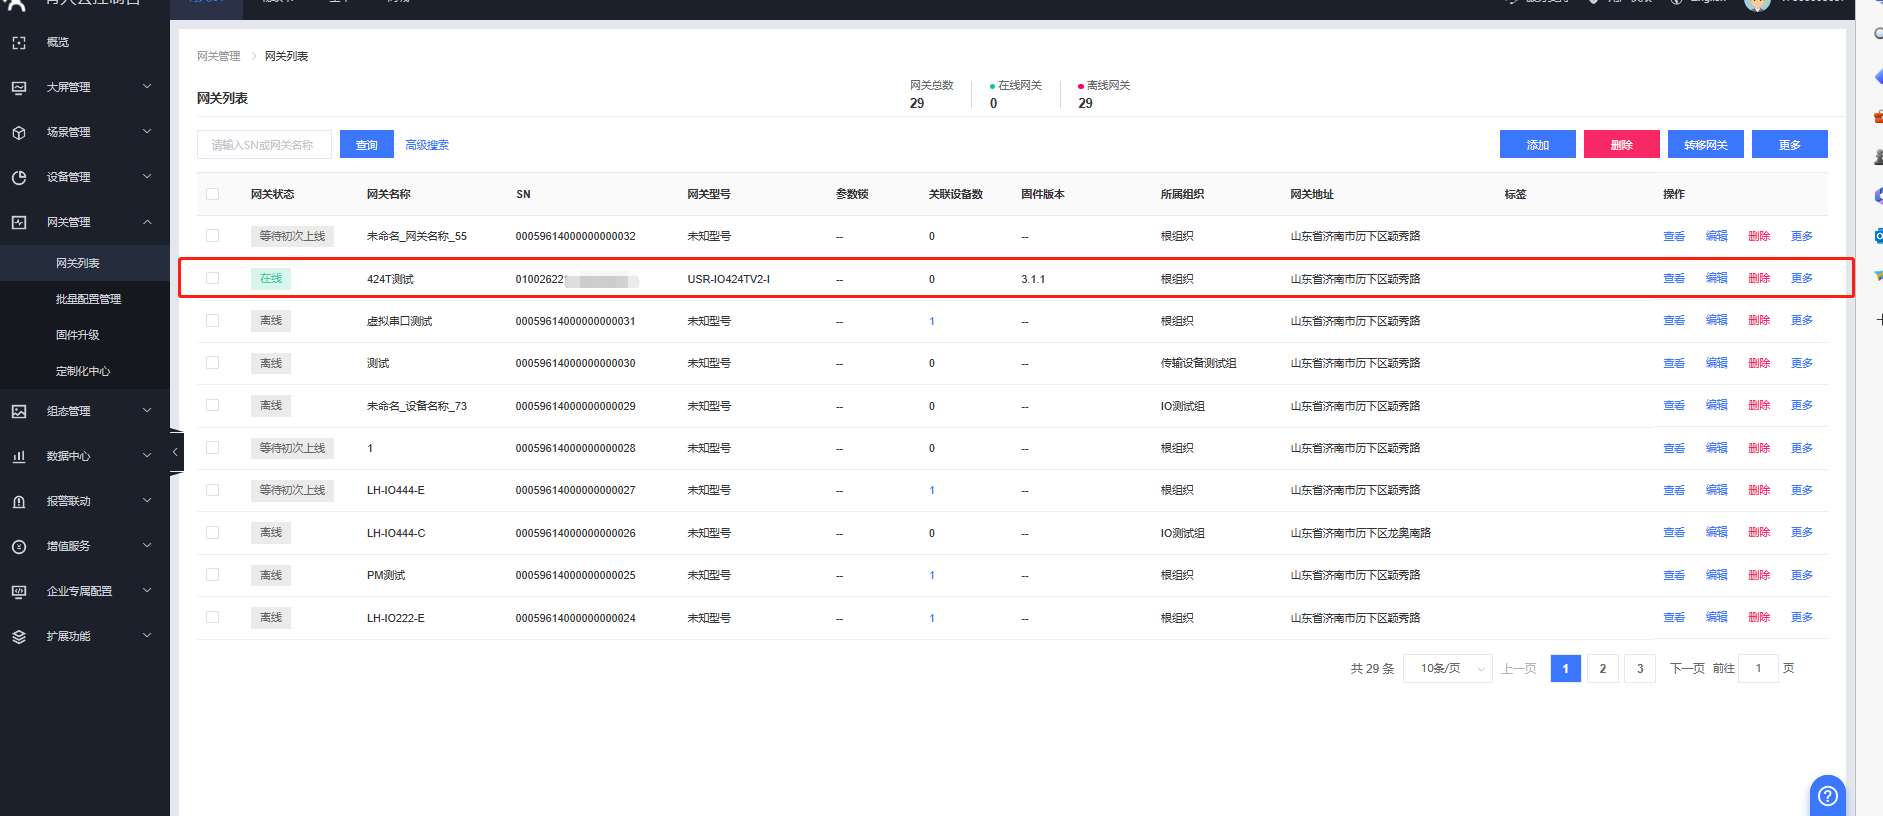1883x816 pixels.
Task: Click the 扩展功能 layers icon
Action: tap(19, 637)
